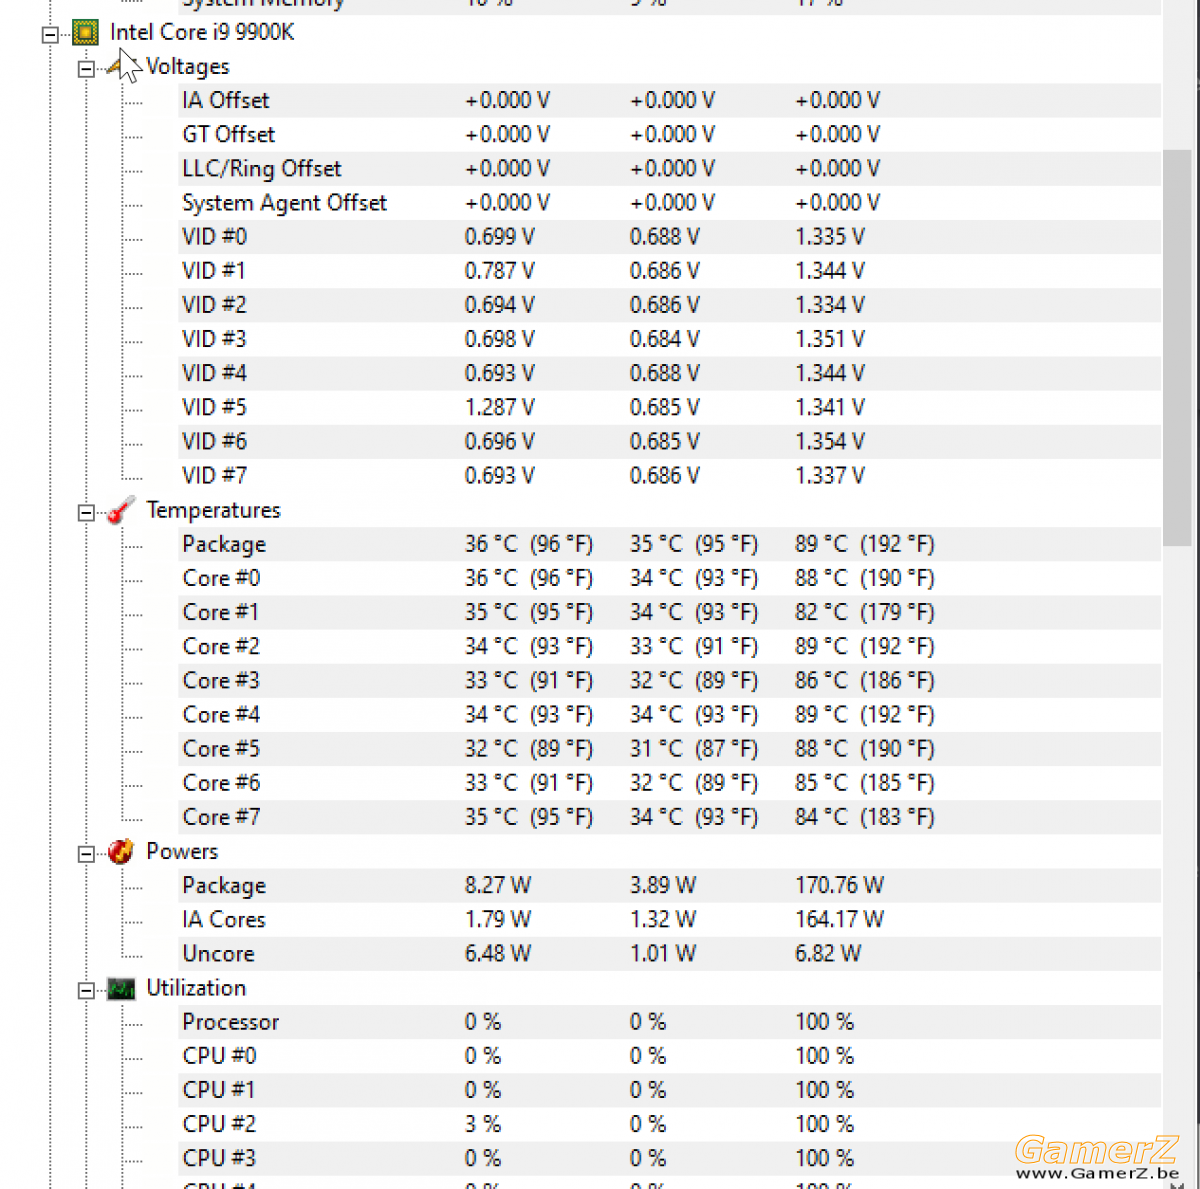Select the VID #3 row

coord(668,338)
